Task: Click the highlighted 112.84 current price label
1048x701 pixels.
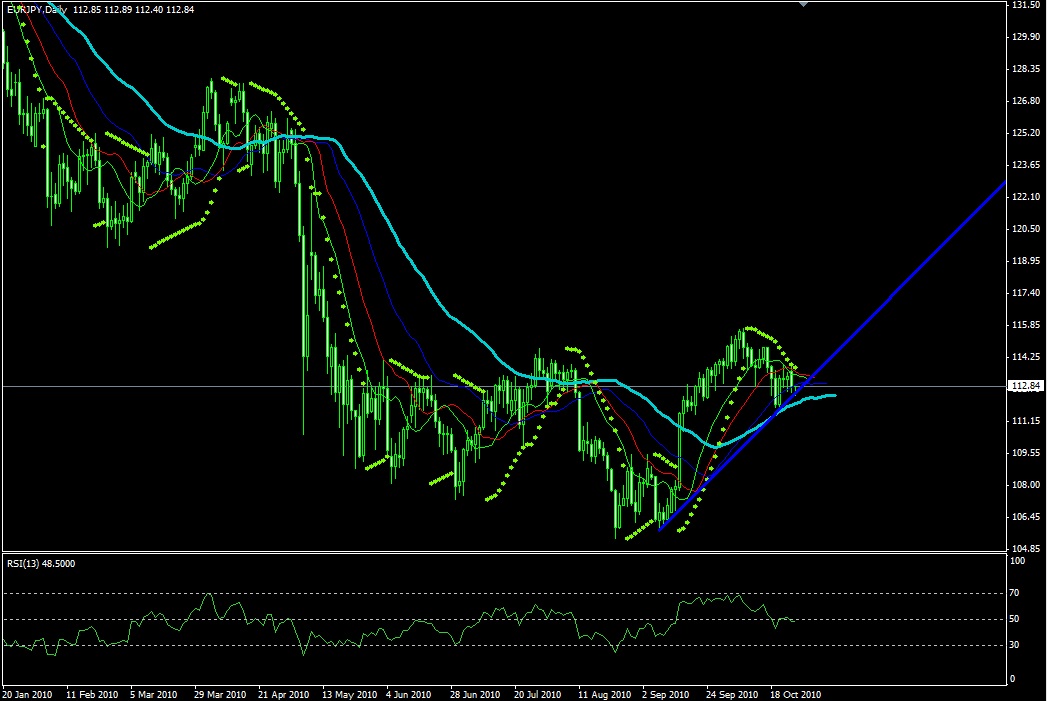Action: (x=1026, y=386)
